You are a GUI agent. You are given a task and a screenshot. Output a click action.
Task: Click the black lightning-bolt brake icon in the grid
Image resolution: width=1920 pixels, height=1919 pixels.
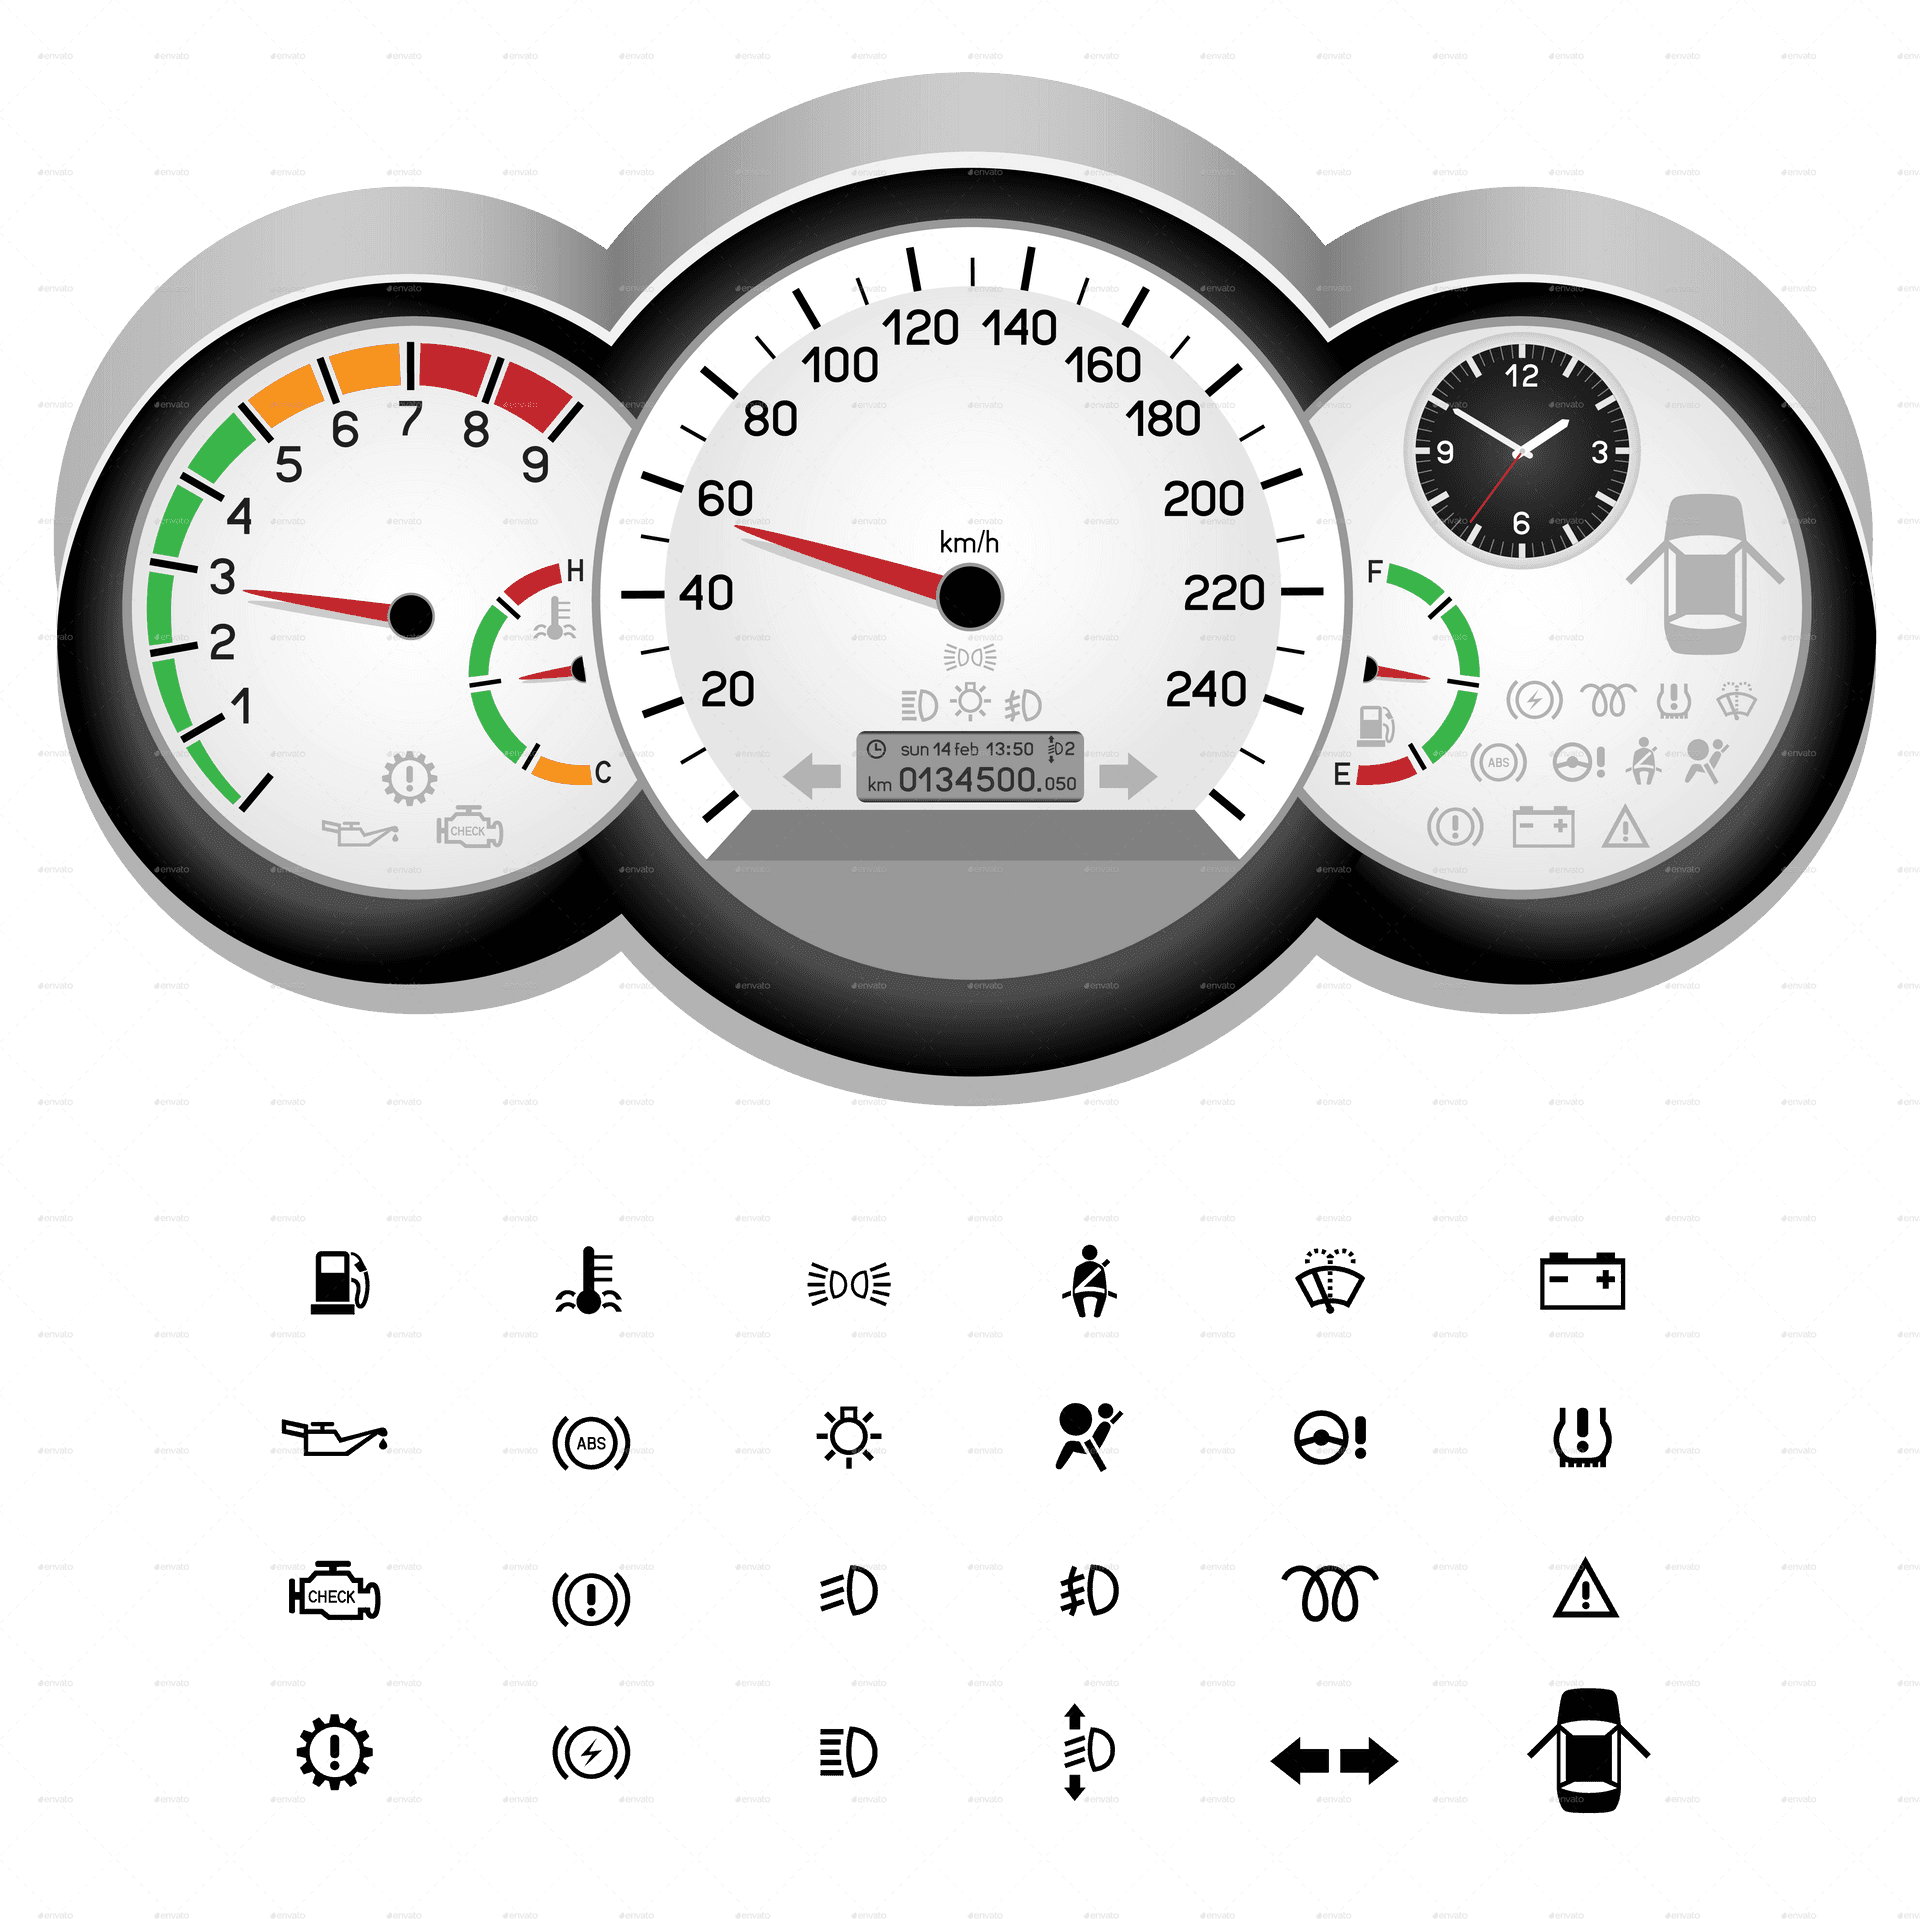pyautogui.click(x=591, y=1752)
